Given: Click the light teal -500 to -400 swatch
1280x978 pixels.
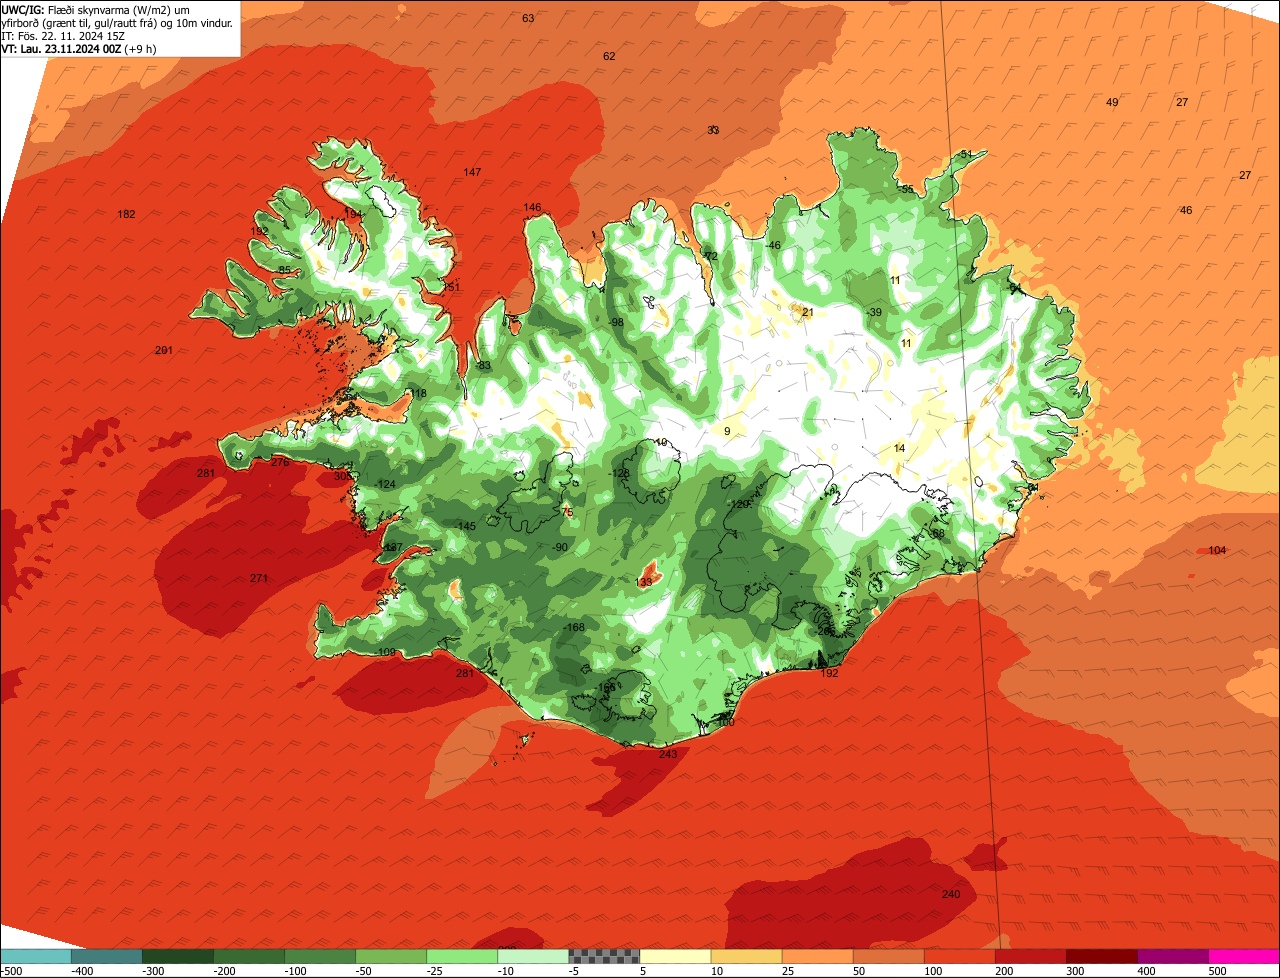Looking at the screenshot, I should point(35,957).
